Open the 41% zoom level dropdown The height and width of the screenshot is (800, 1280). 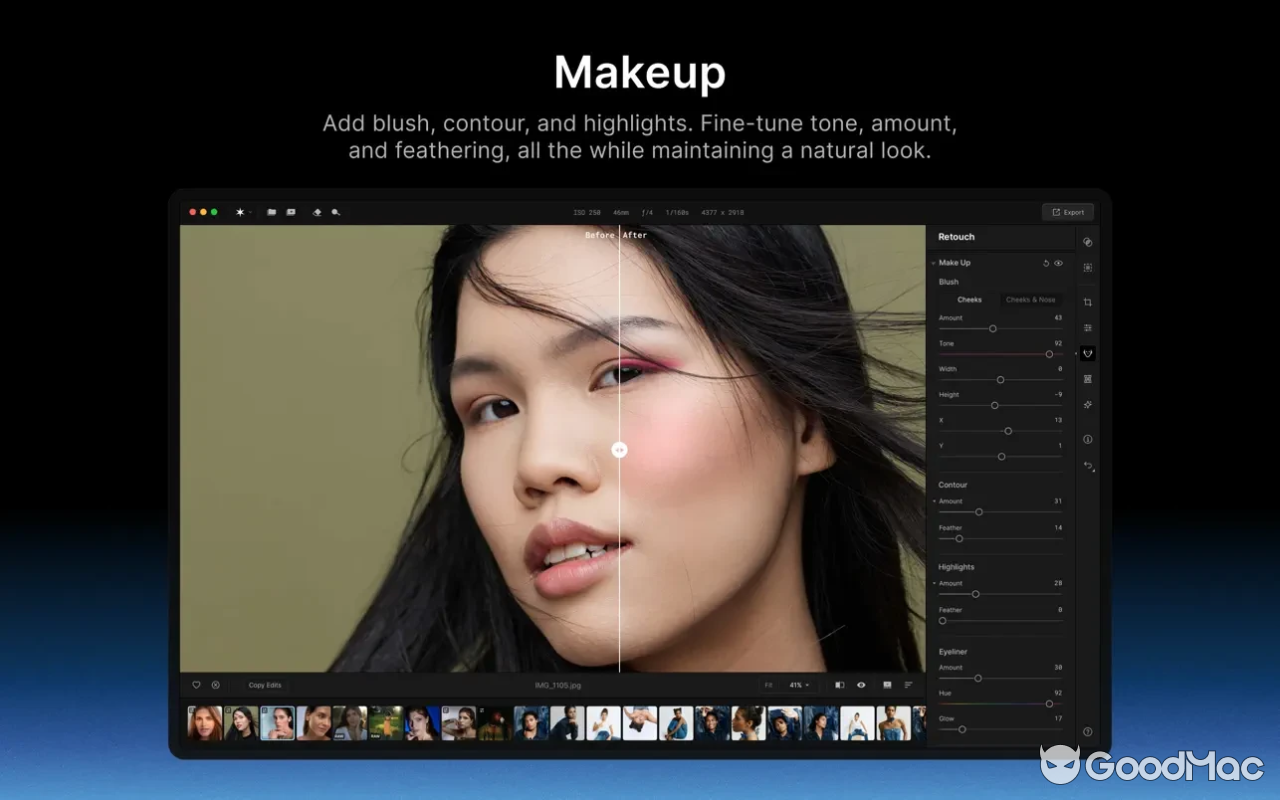pos(797,685)
